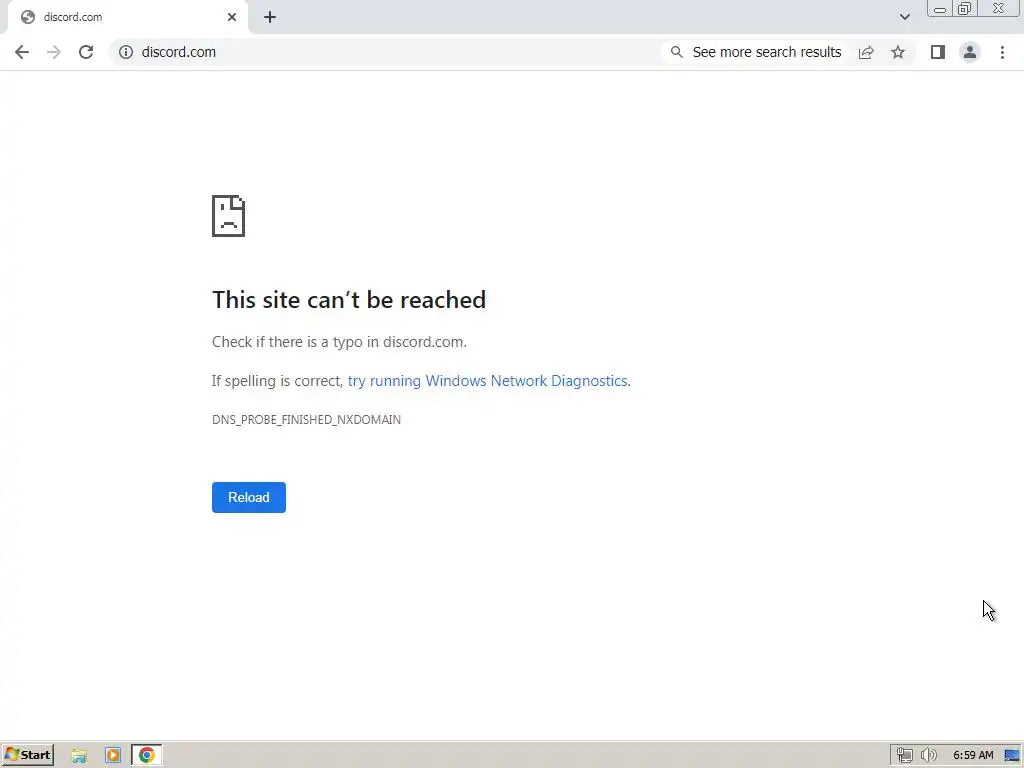Share this page via share icon
Viewport: 1024px width, 768px height.
[x=866, y=52]
